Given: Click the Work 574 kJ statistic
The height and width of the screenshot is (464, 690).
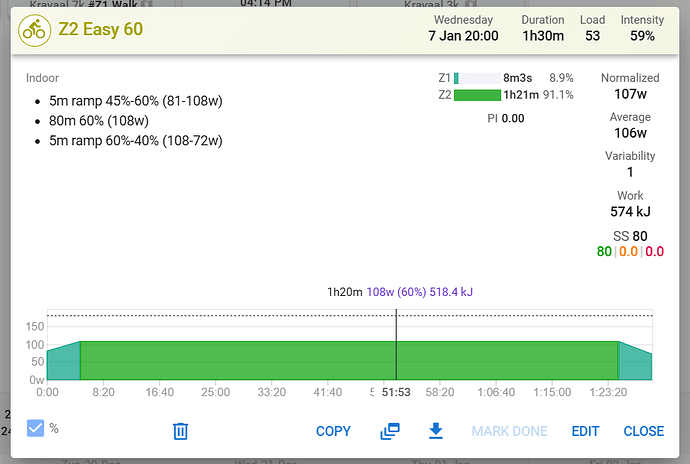Looking at the screenshot, I should (630, 211).
